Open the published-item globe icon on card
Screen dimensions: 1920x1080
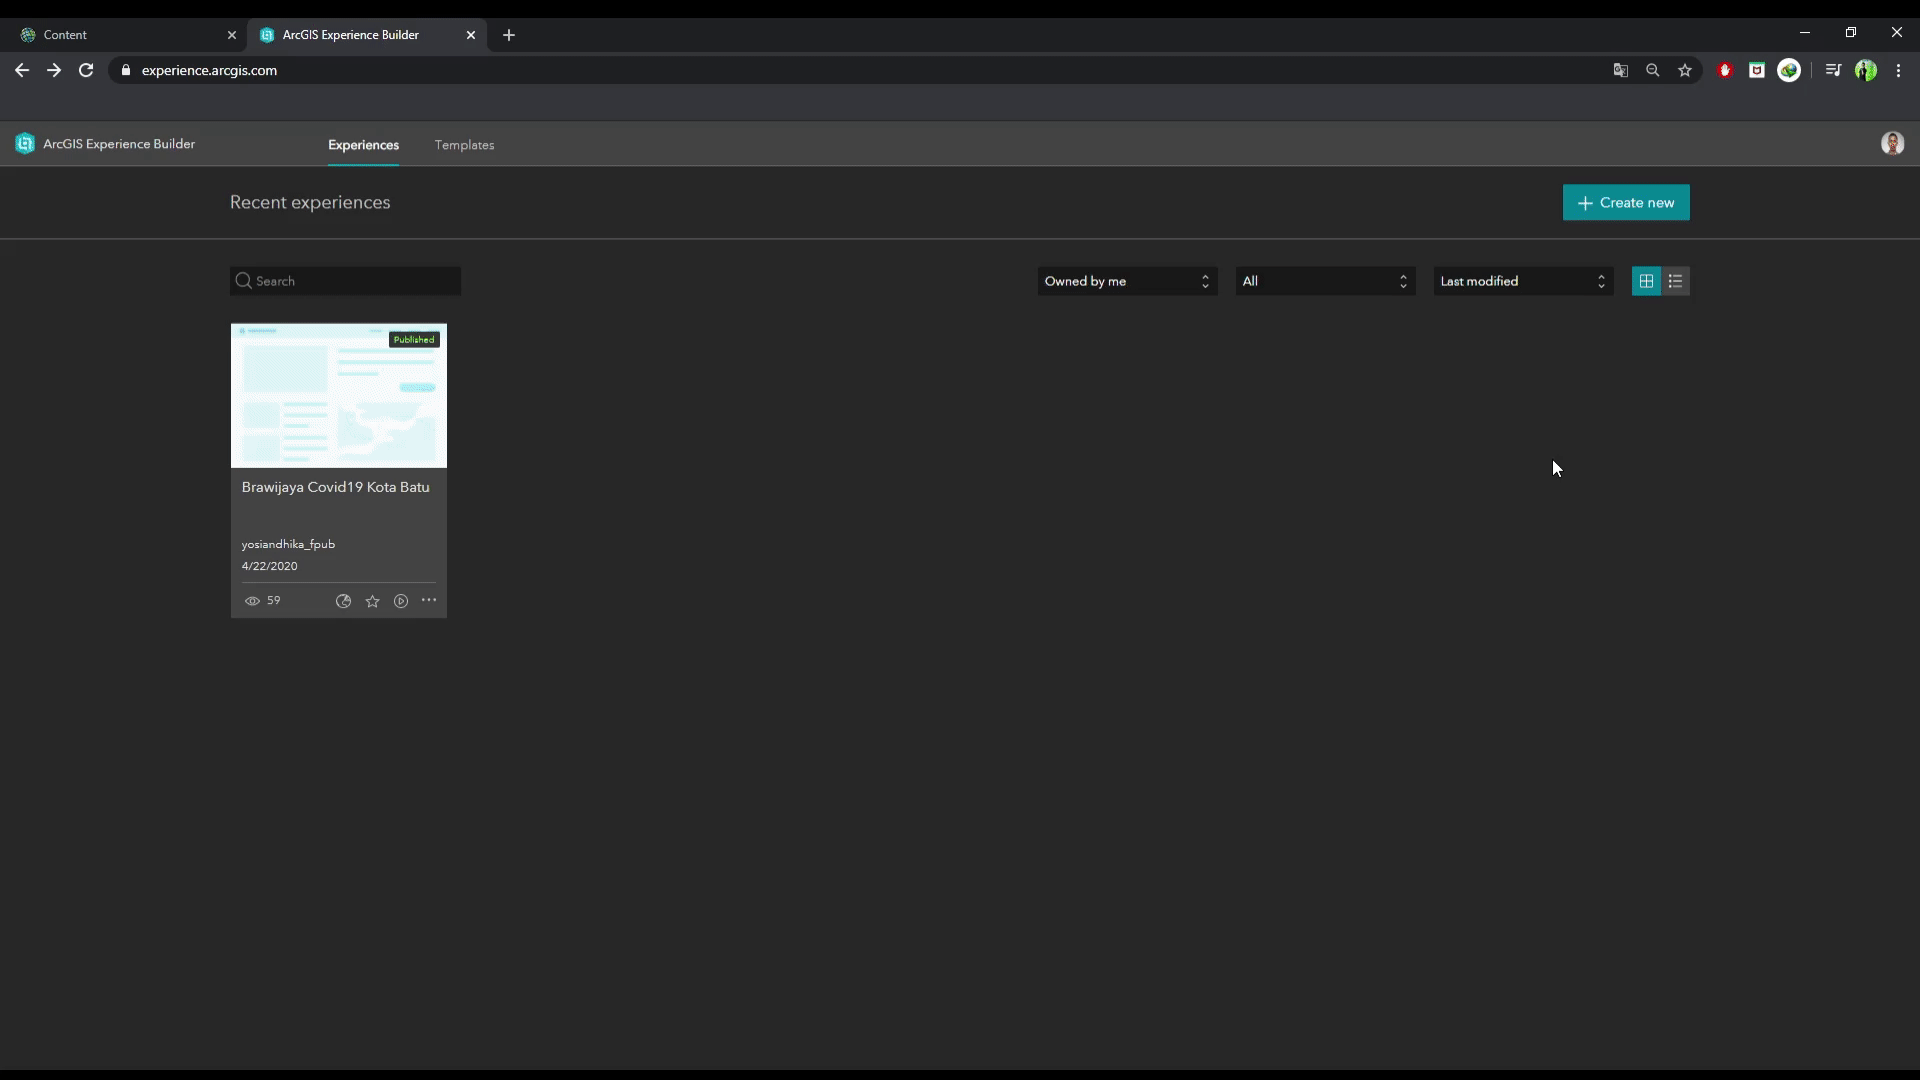pos(343,601)
